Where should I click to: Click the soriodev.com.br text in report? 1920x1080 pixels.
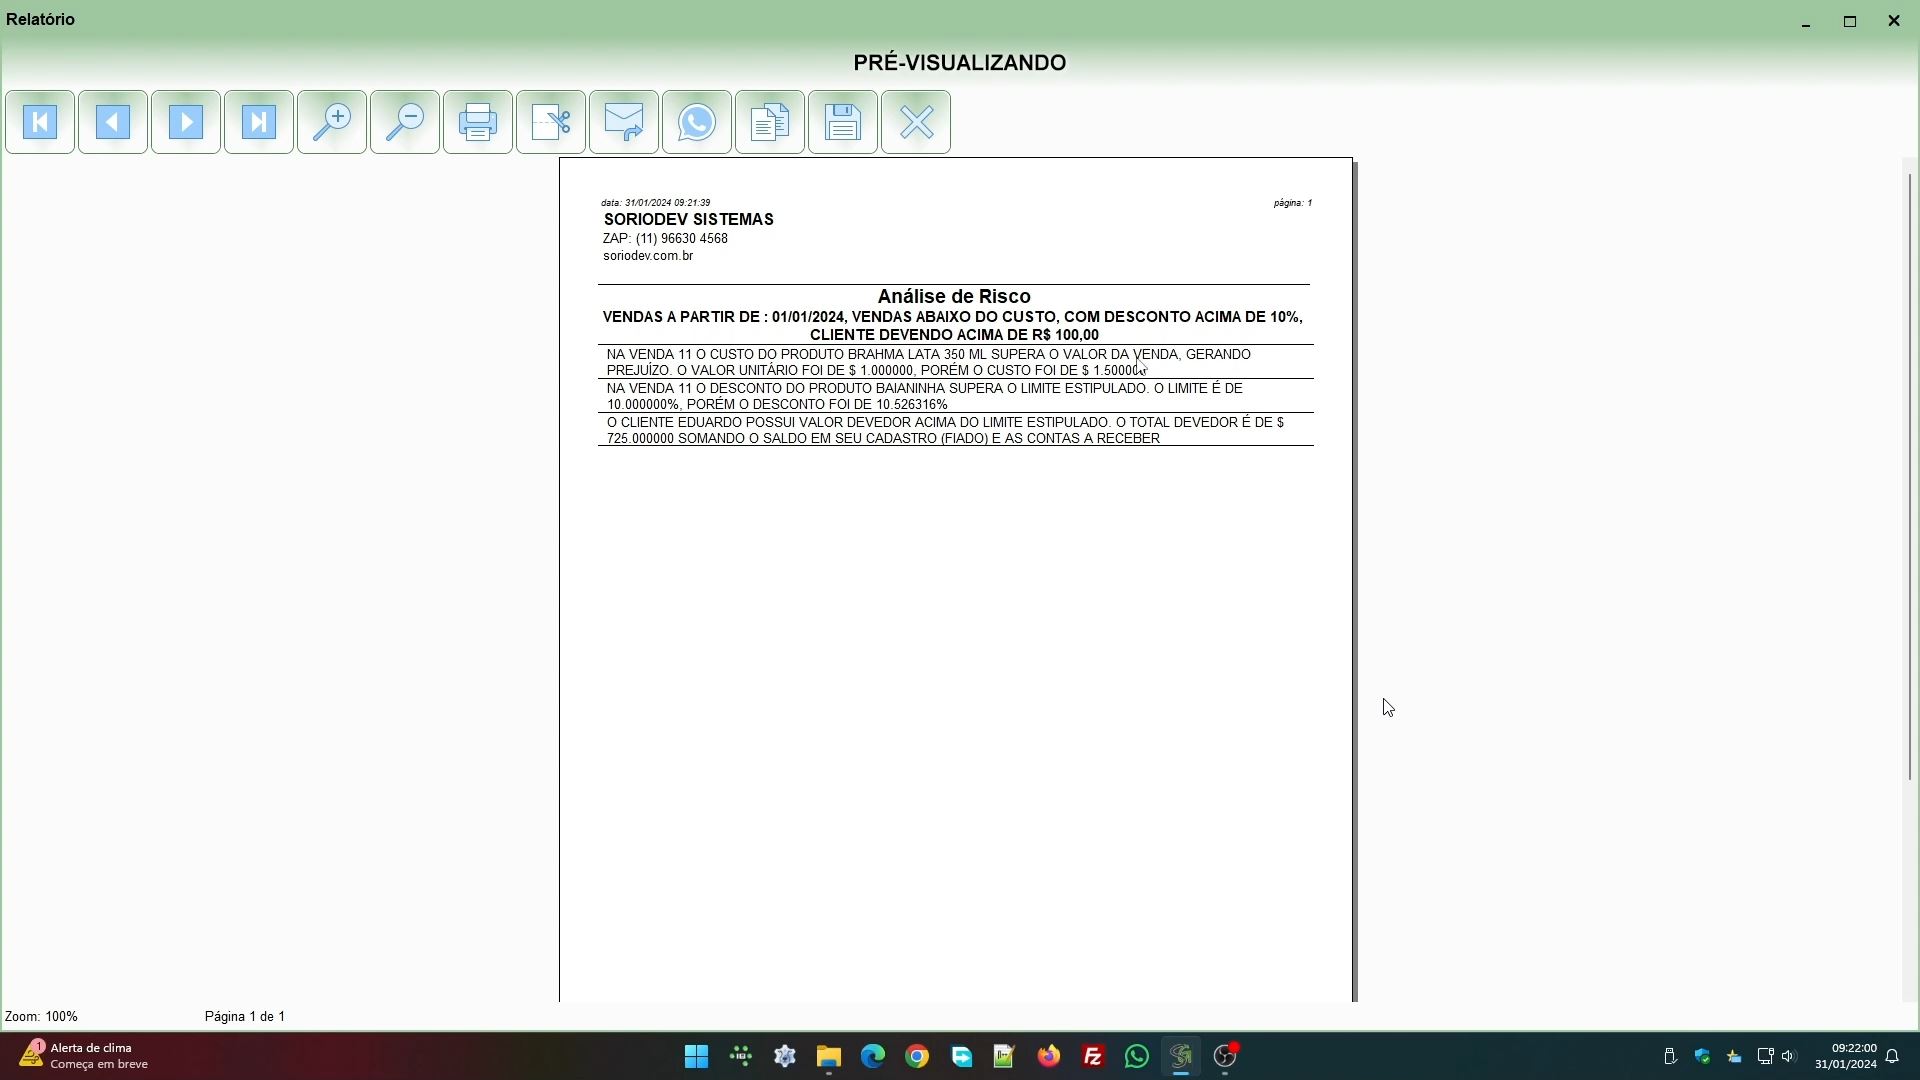(x=648, y=256)
